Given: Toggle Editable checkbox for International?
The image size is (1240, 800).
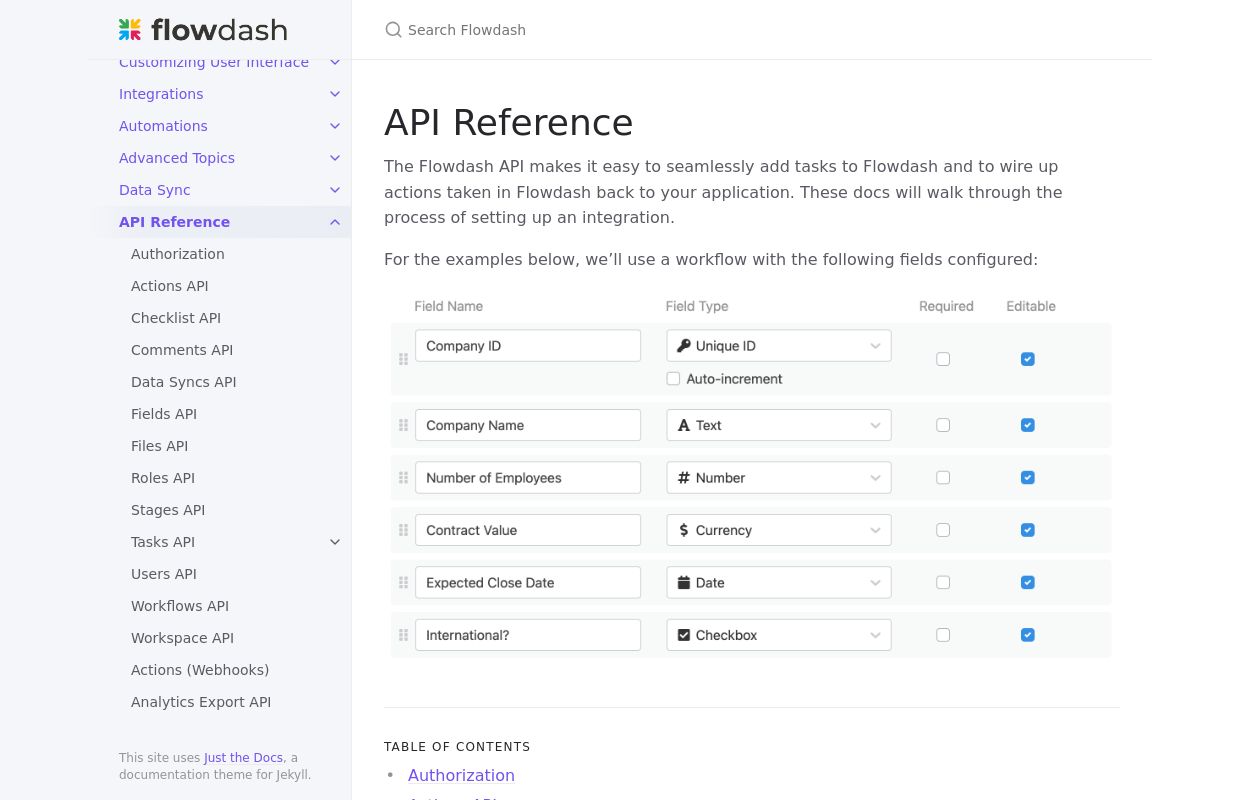Looking at the screenshot, I should [x=1028, y=635].
